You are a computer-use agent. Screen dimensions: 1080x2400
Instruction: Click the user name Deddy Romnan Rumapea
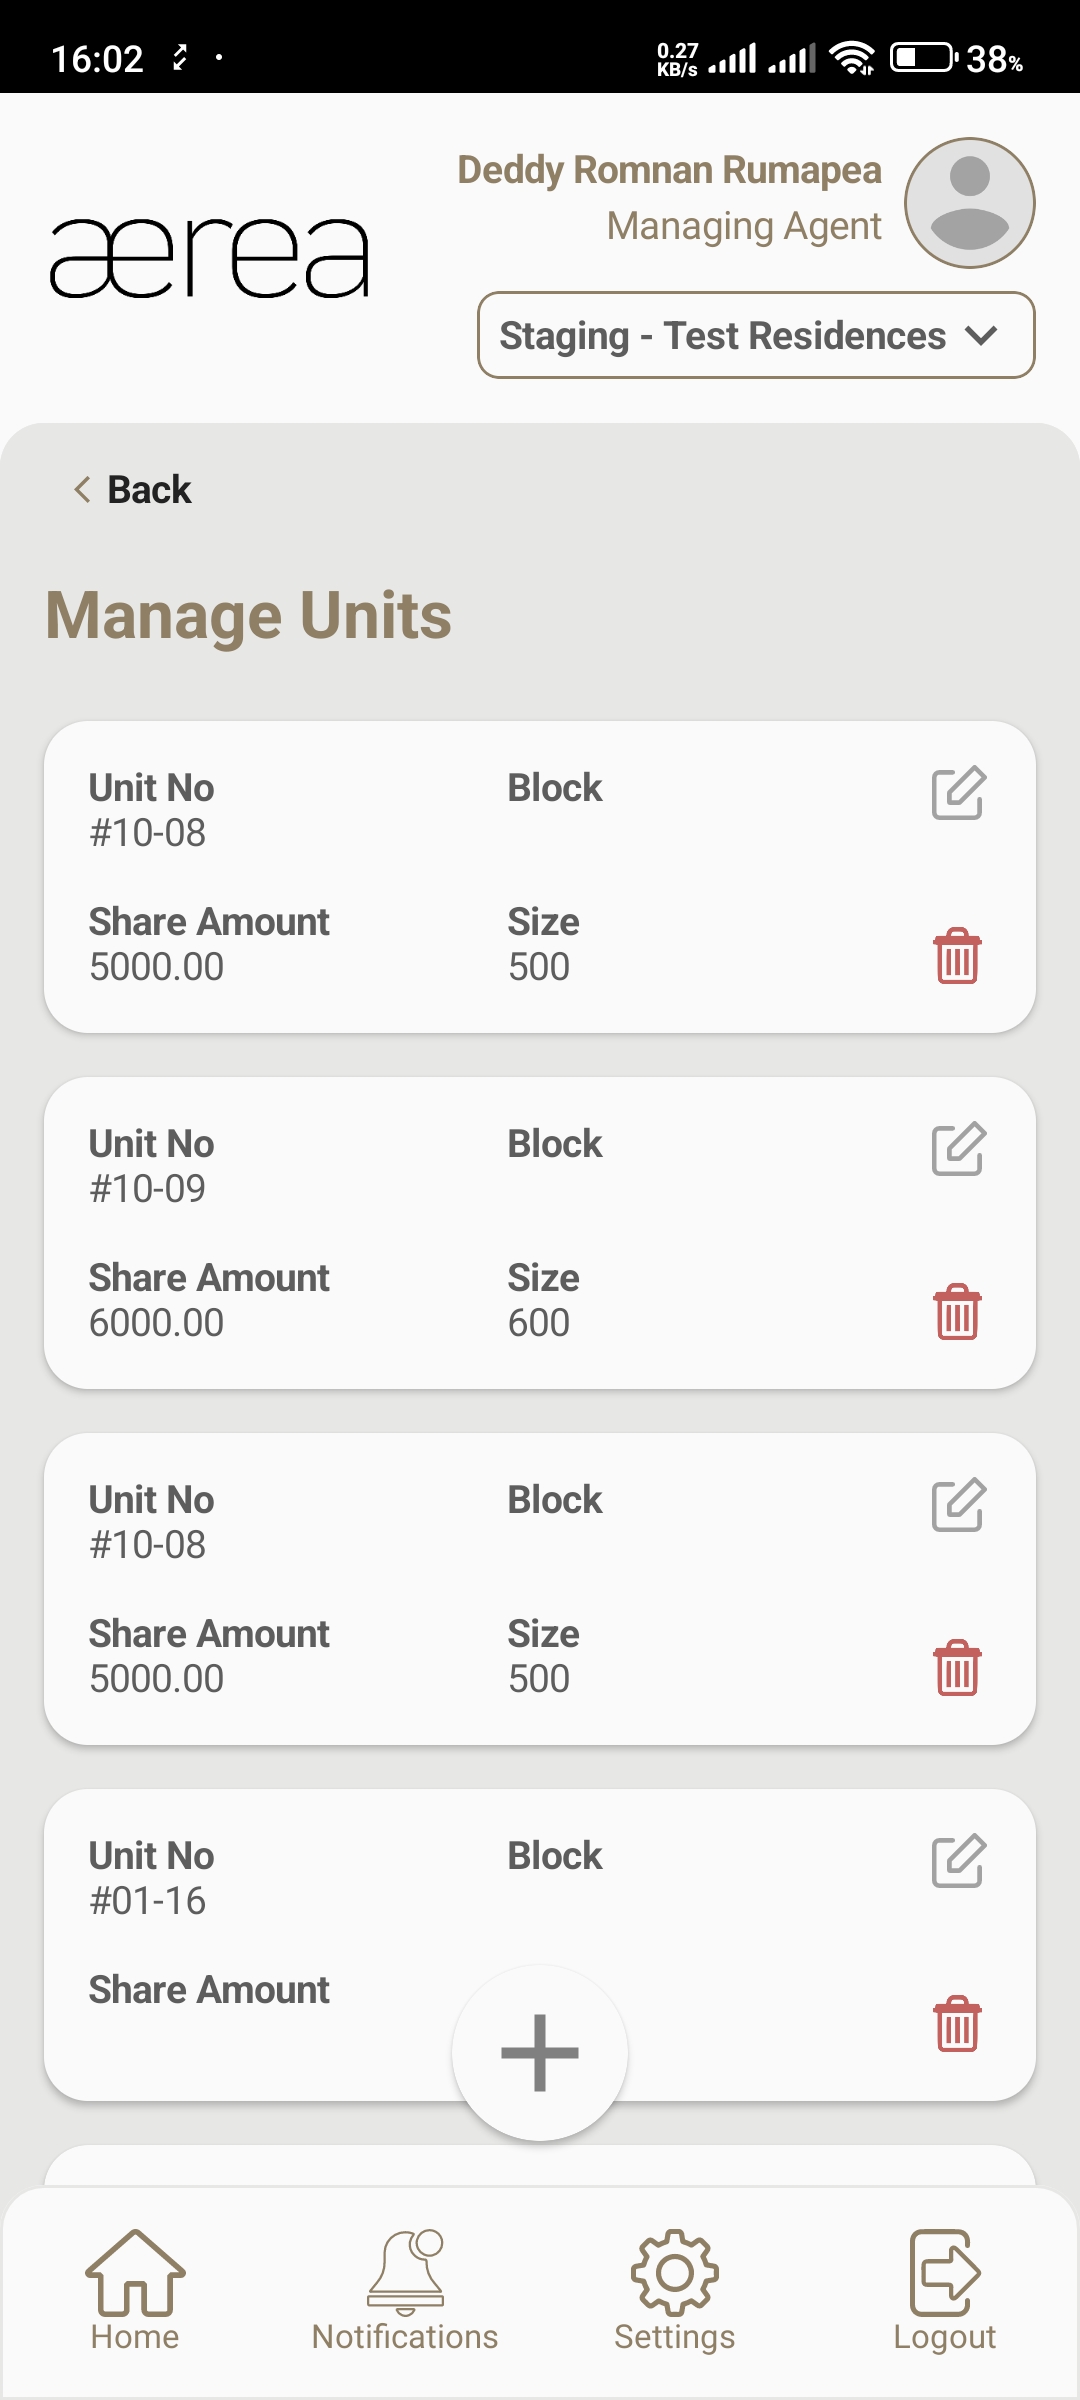(669, 171)
